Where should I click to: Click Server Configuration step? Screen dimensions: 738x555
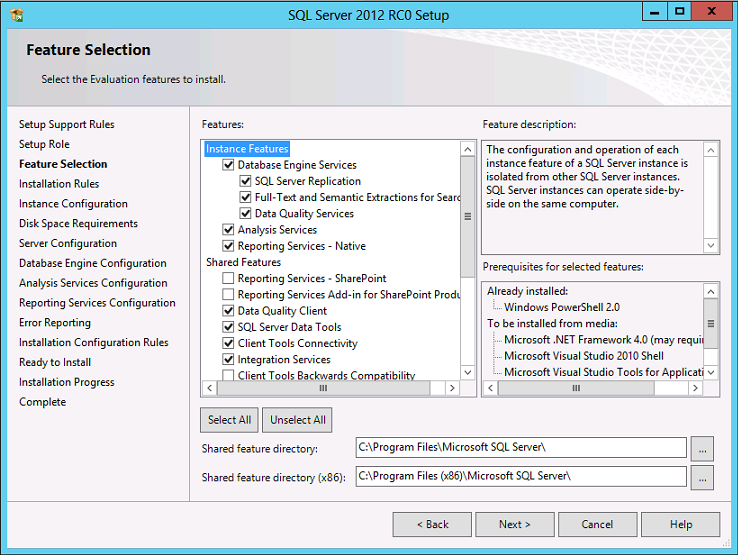pyautogui.click(x=68, y=243)
